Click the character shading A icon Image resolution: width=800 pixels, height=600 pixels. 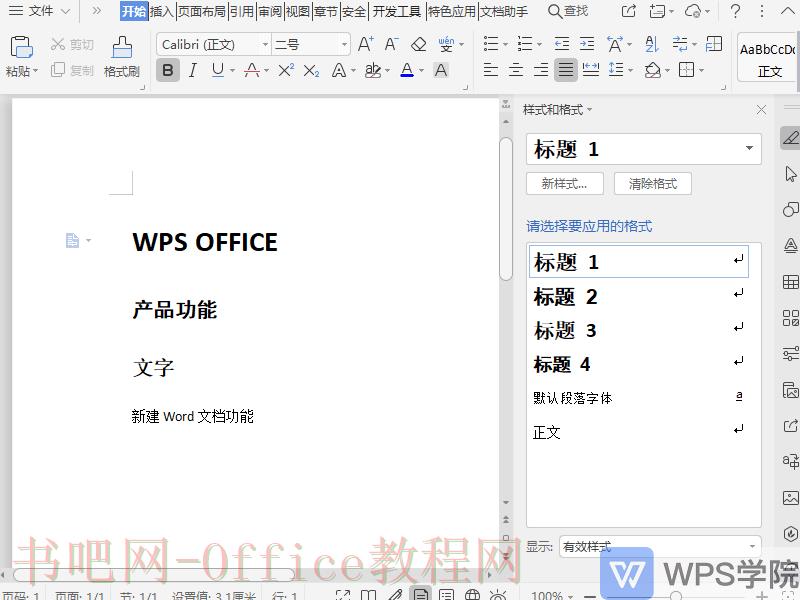pyautogui.click(x=441, y=70)
